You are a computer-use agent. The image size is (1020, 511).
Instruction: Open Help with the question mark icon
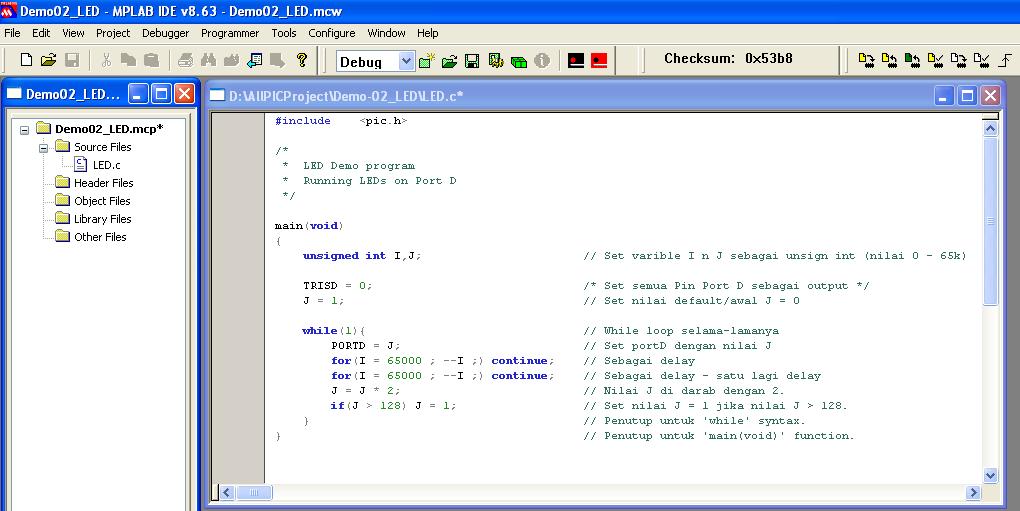[301, 60]
